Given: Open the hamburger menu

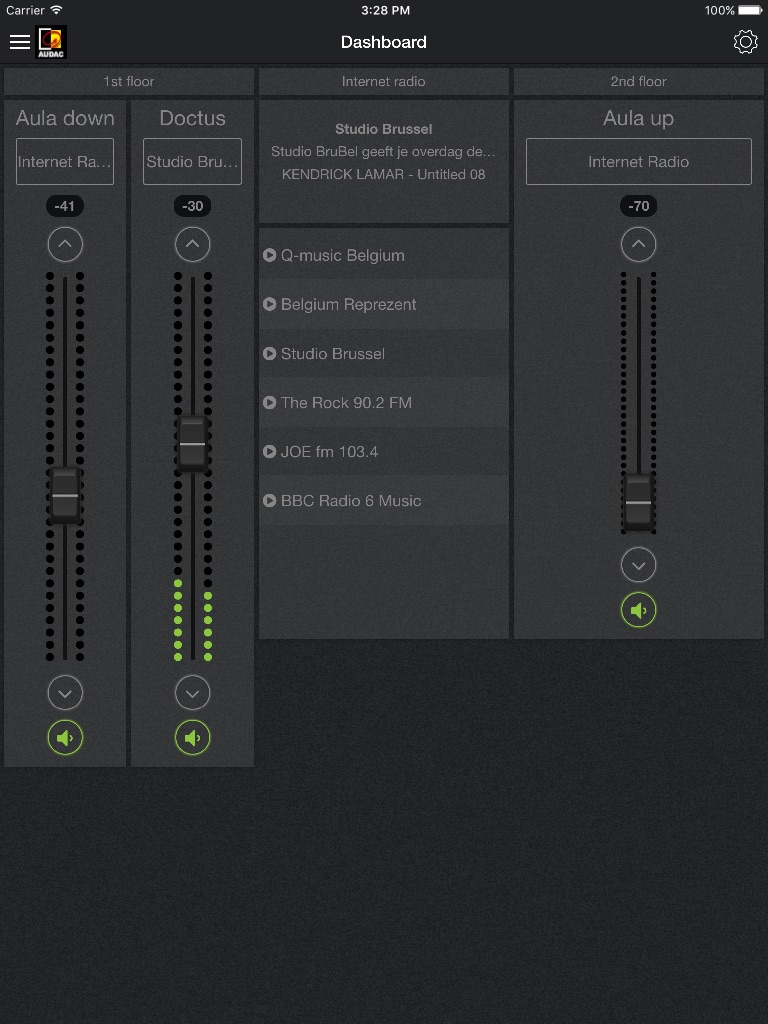Looking at the screenshot, I should pyautogui.click(x=20, y=42).
